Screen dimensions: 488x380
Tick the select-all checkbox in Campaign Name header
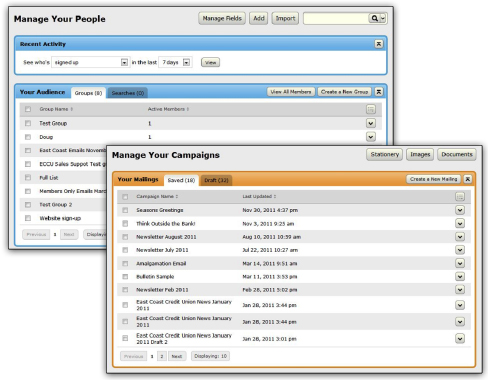[125, 197]
